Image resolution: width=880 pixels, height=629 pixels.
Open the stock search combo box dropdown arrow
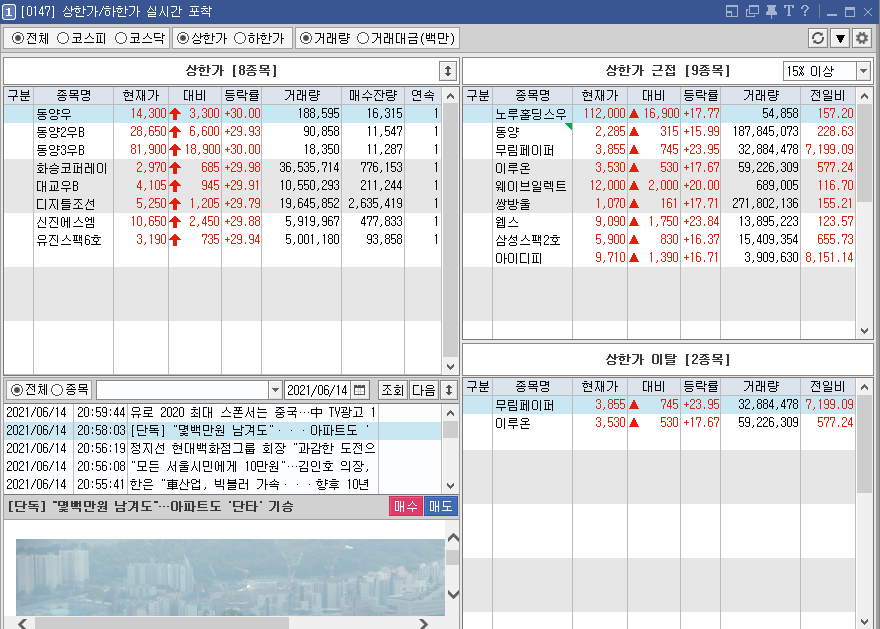tap(275, 389)
